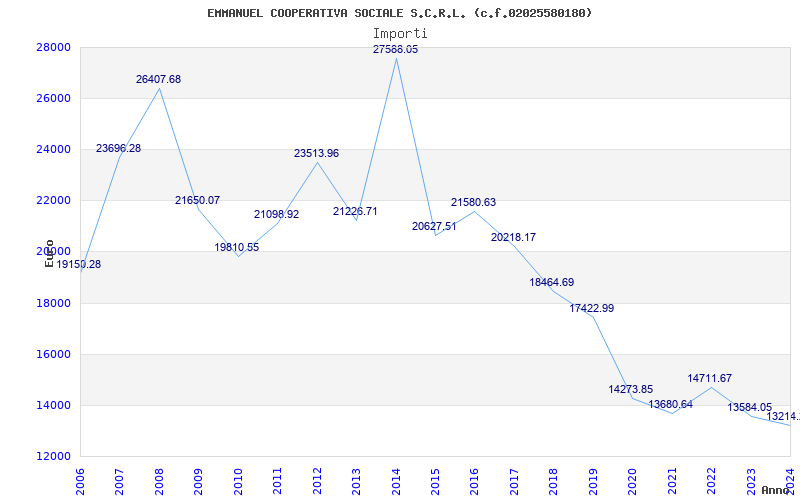This screenshot has width=800, height=500.
Task: Click x-axis year 2023
Action: [751, 481]
